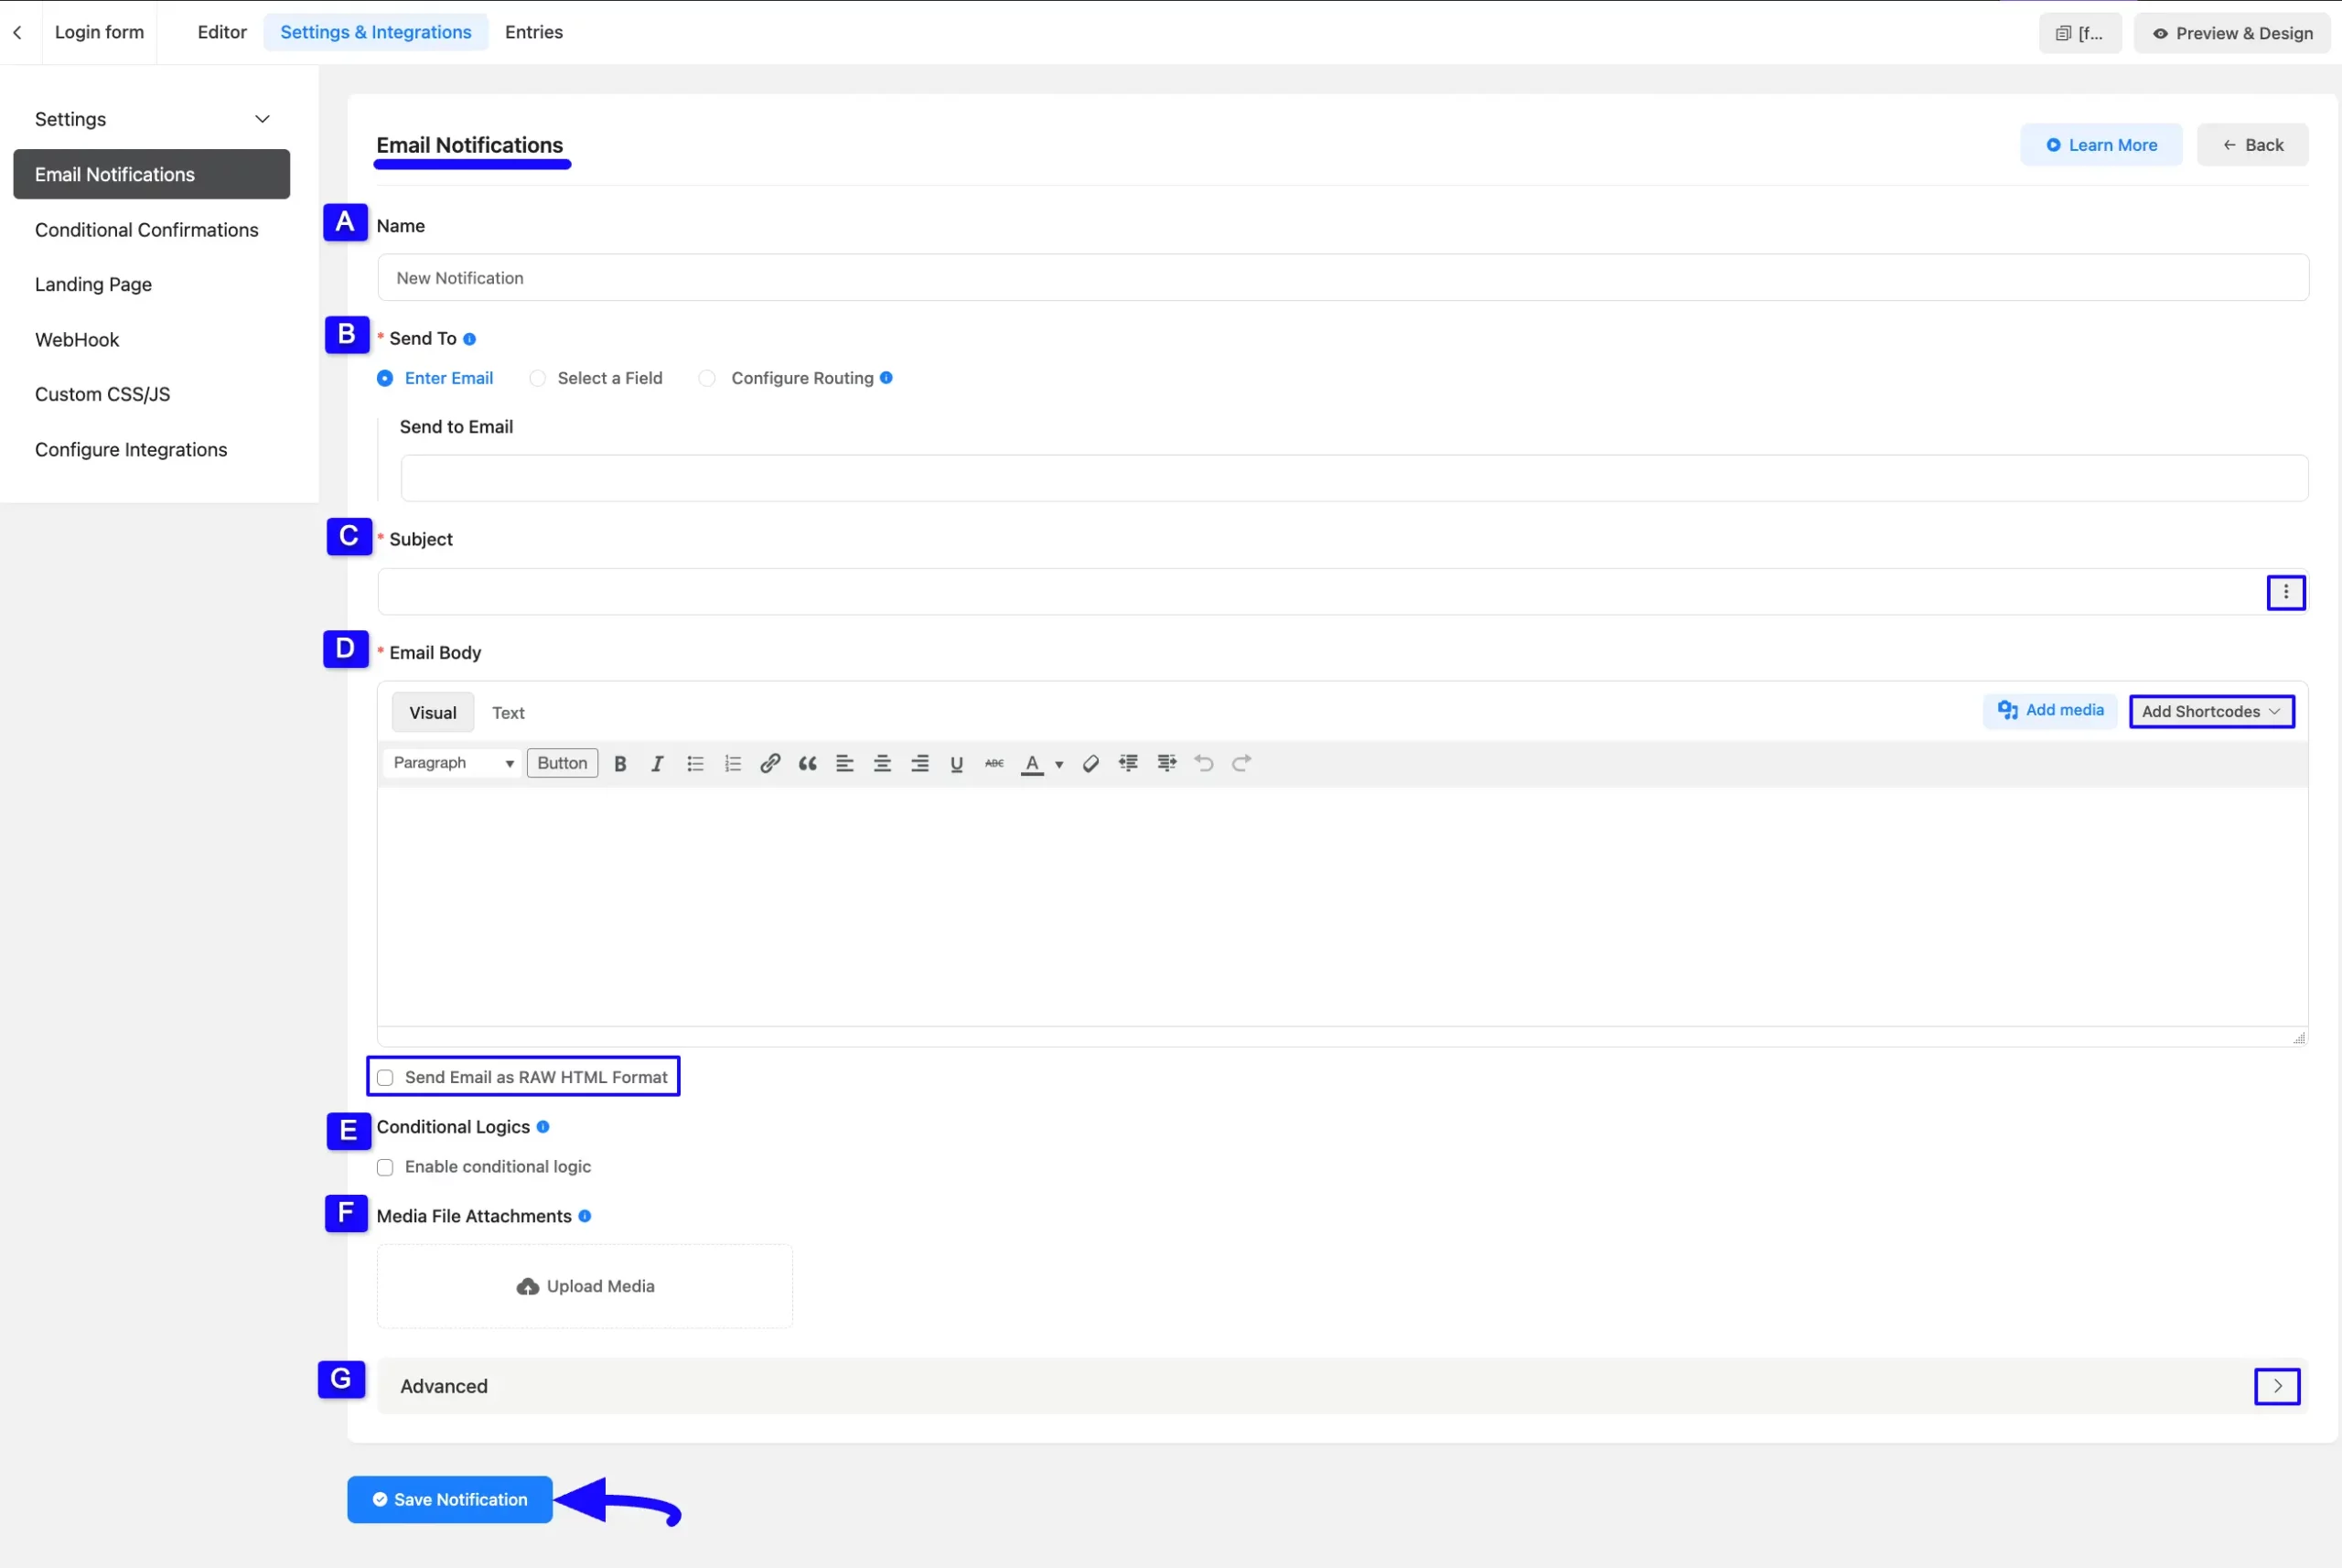Select the Configure Routing option
The width and height of the screenshot is (2342, 1568).
coord(707,378)
